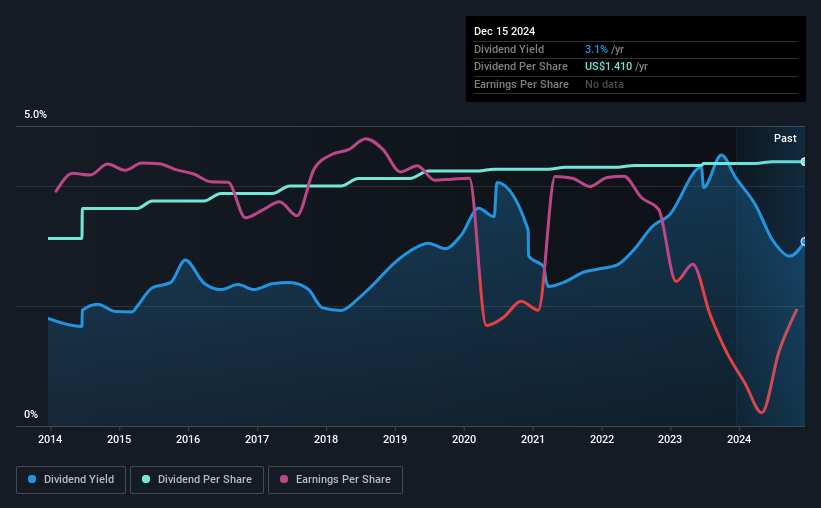The height and width of the screenshot is (508, 821).
Task: Select the 2024 x-axis label
Action: (x=739, y=439)
